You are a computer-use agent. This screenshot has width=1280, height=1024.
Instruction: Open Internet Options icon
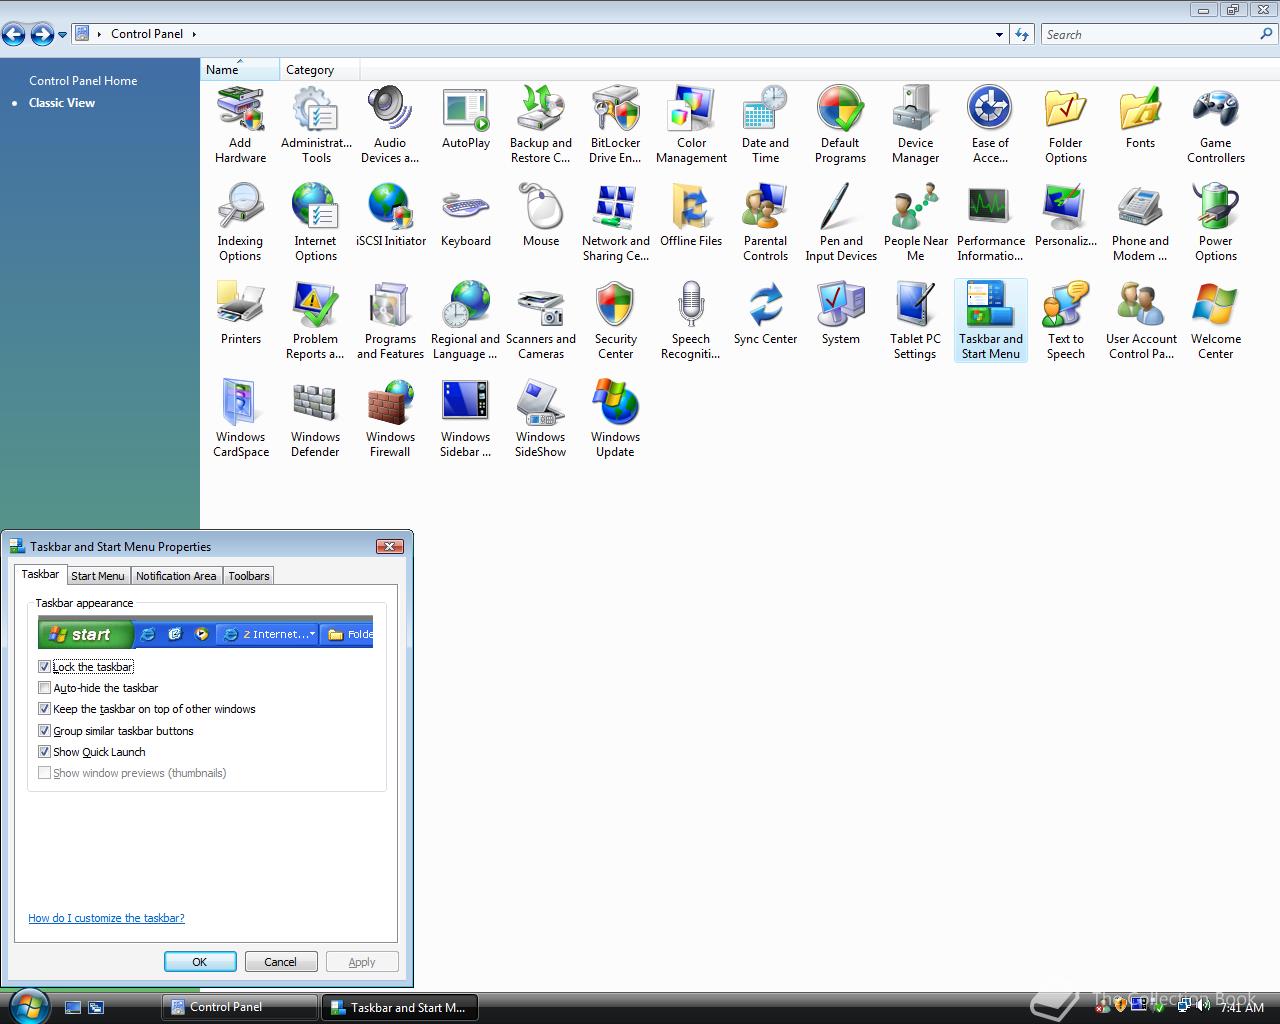pyautogui.click(x=316, y=223)
